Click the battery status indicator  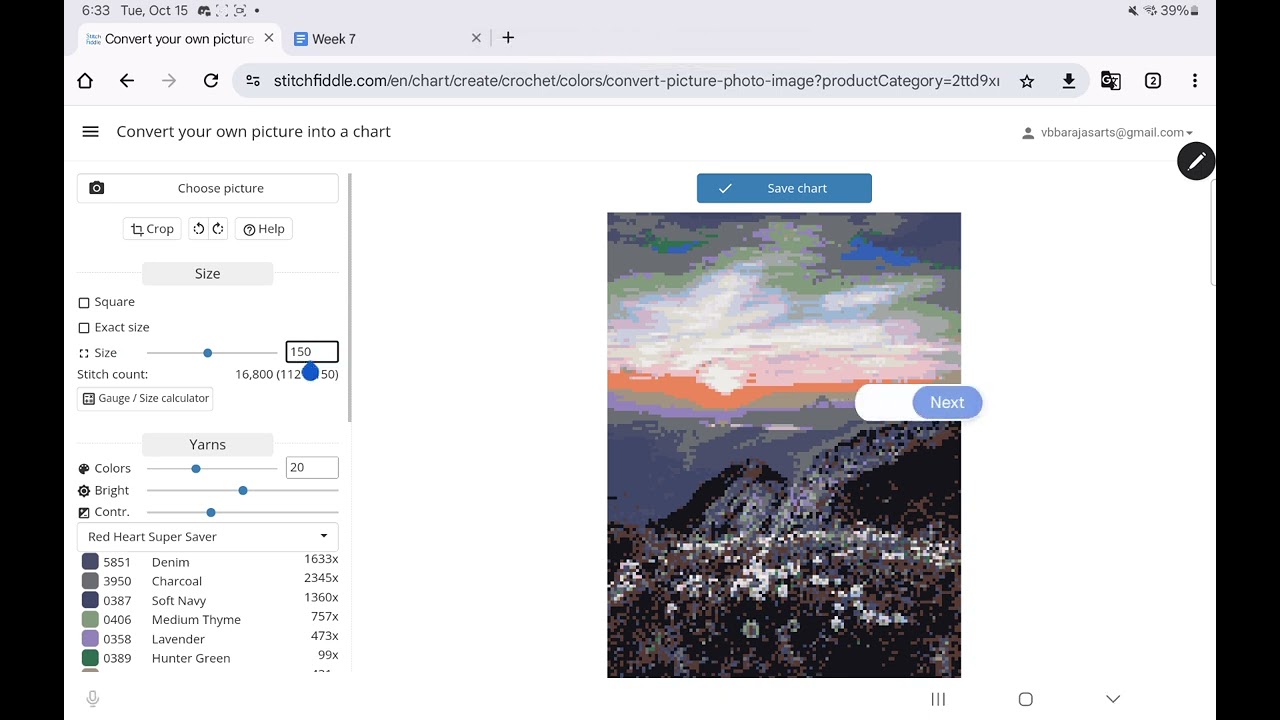(x=1180, y=11)
